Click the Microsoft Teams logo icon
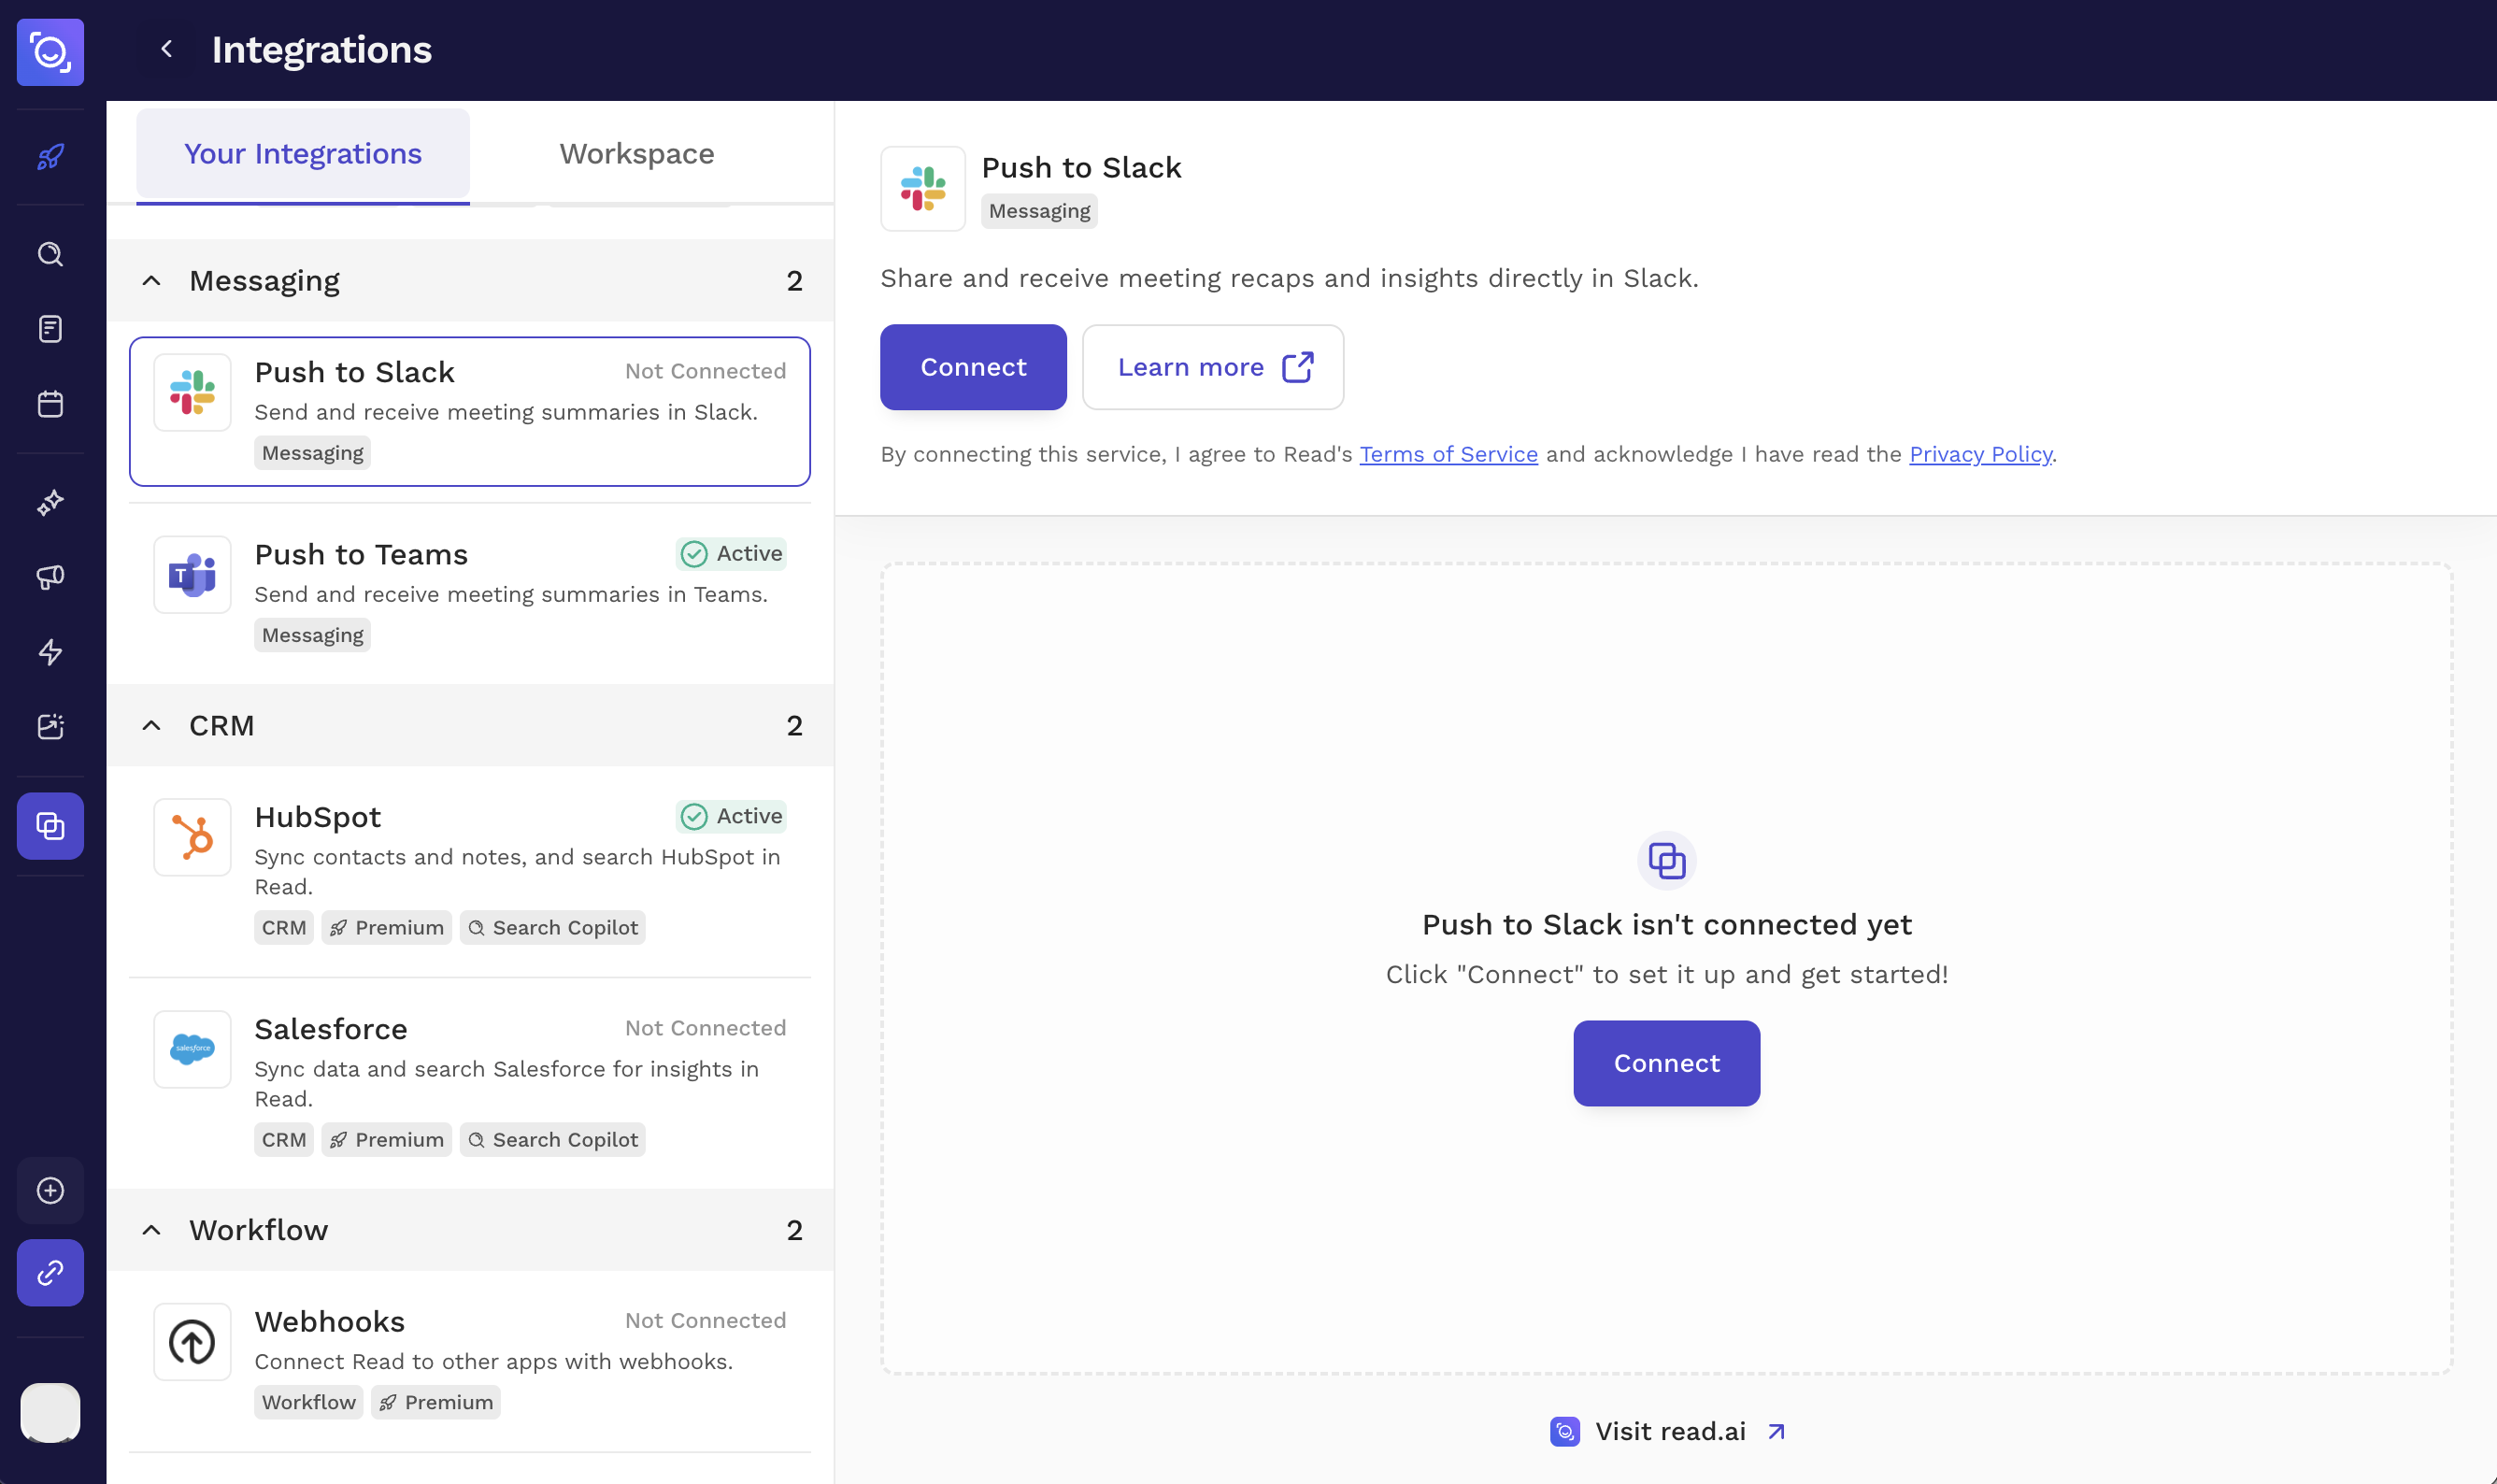Screen dimensions: 2497x1484 pyautogui.click(x=192, y=575)
